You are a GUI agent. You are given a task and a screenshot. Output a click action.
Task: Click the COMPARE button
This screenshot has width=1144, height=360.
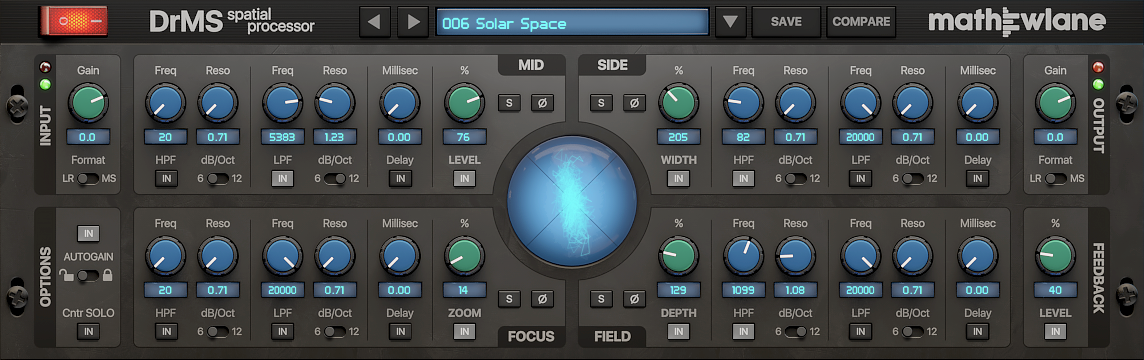(x=861, y=22)
